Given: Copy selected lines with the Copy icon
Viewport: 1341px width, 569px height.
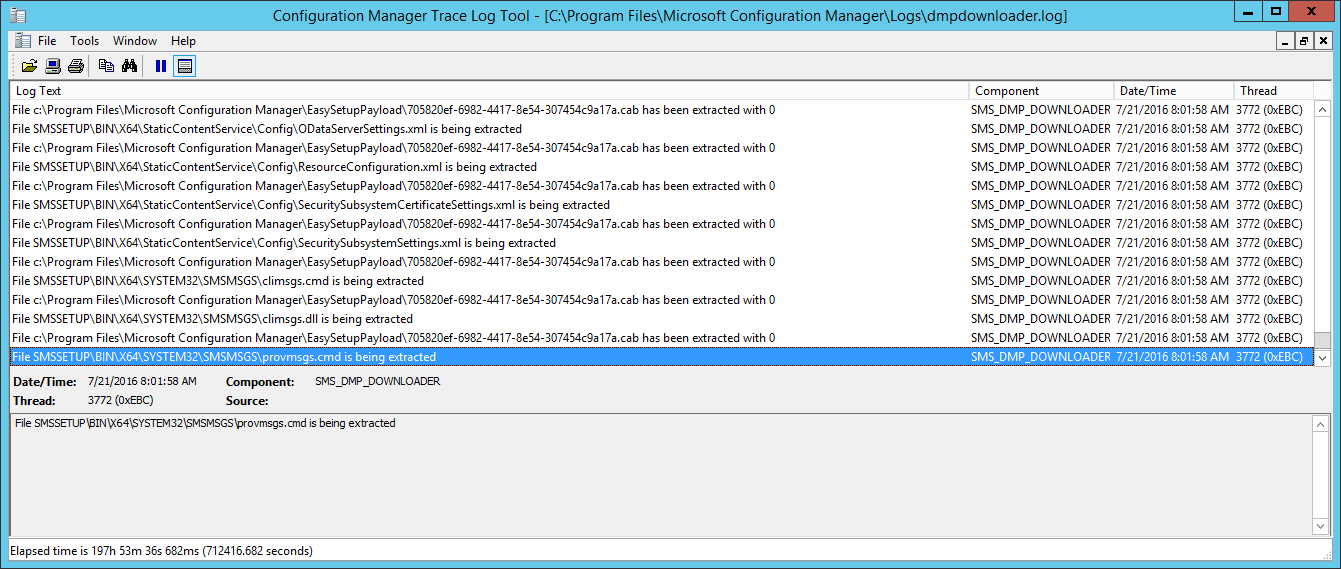Looking at the screenshot, I should point(106,66).
